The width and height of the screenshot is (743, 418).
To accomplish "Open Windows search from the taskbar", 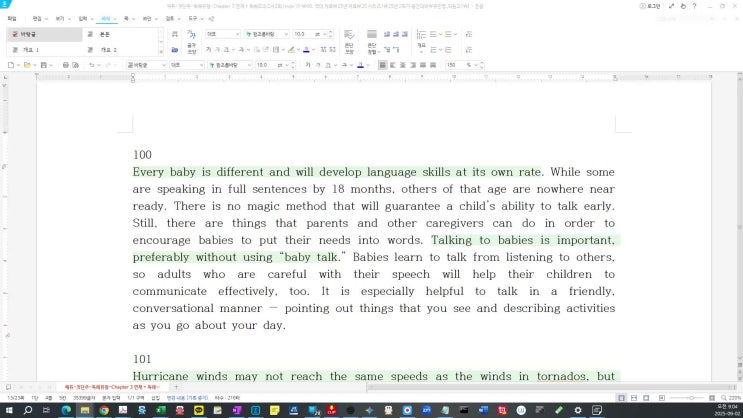I will pyautogui.click(x=28, y=410).
